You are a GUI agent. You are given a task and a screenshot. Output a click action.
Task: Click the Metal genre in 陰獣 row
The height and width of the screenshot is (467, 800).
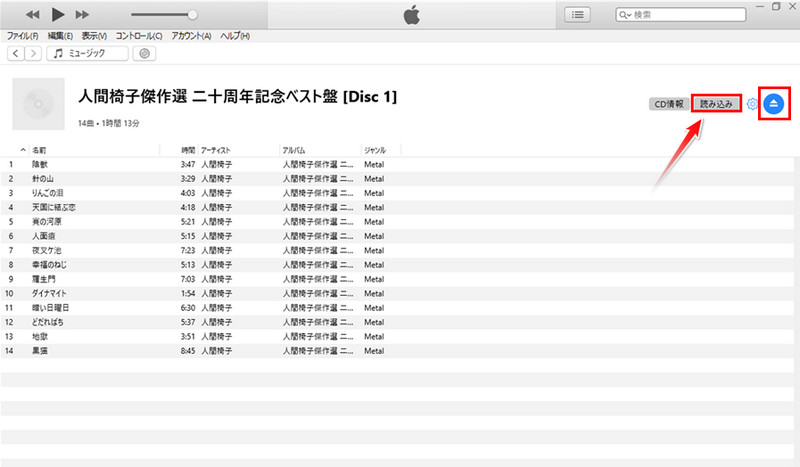pos(374,164)
